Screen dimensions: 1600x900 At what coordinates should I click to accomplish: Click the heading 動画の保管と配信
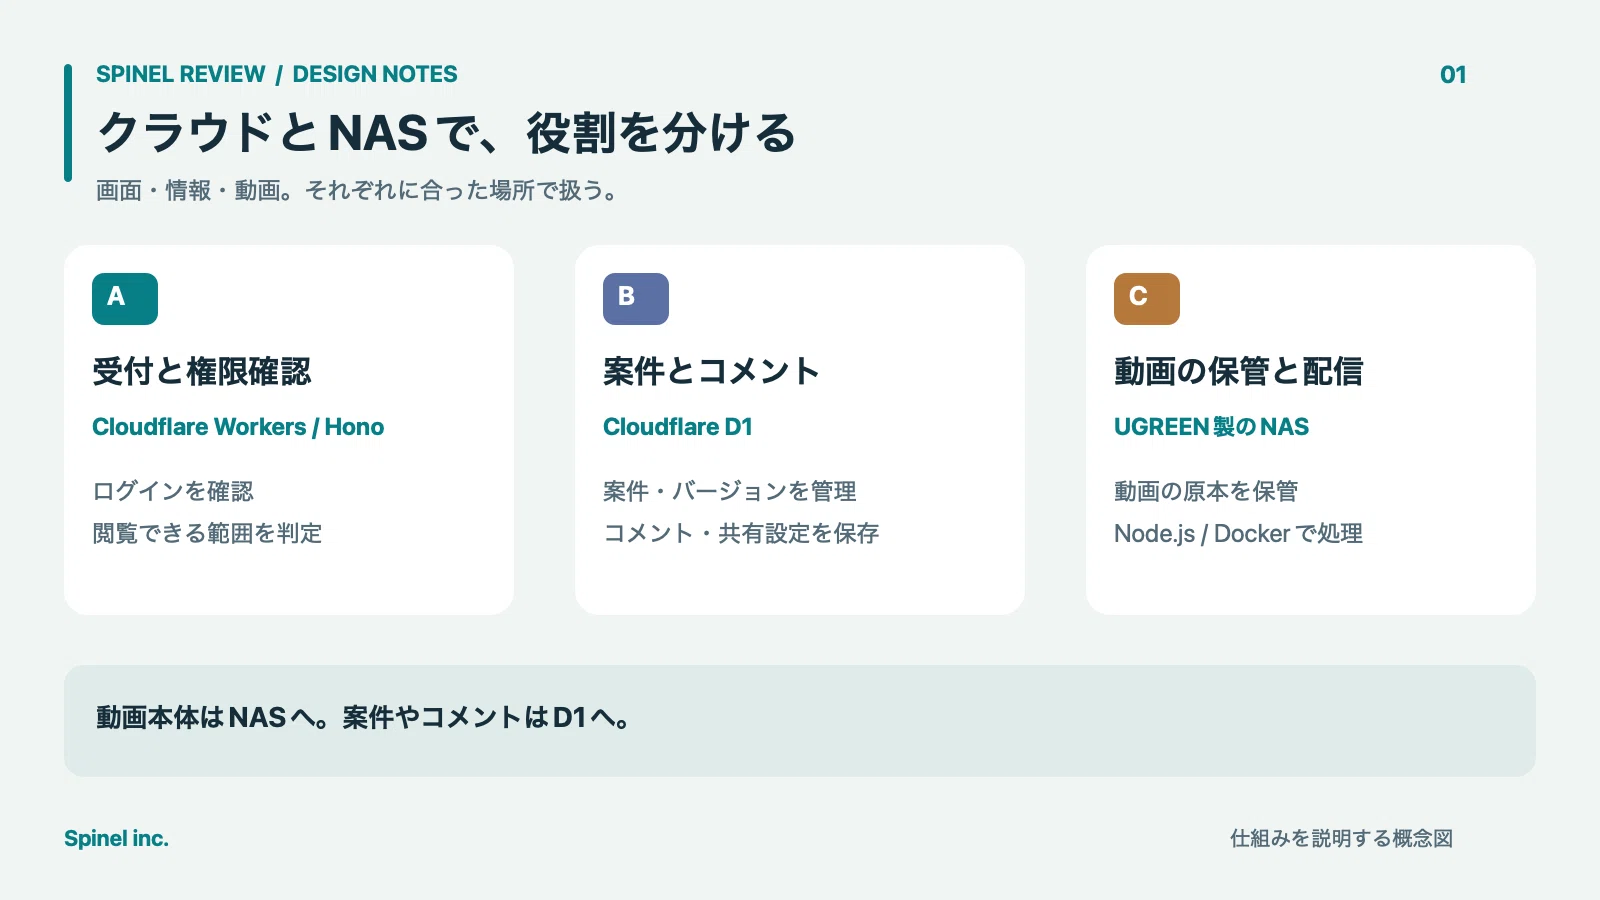[1239, 371]
